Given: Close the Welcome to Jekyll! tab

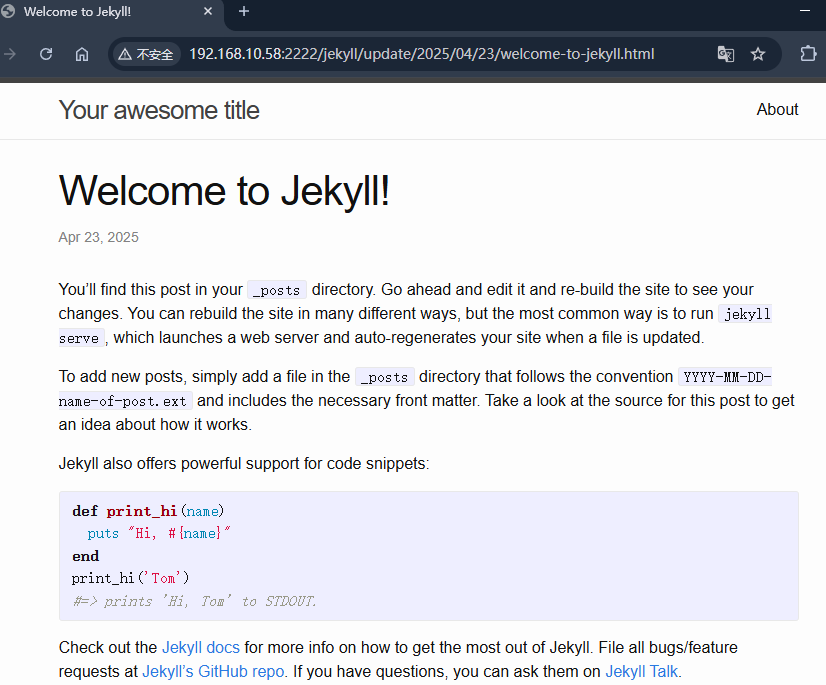Looking at the screenshot, I should pos(208,11).
